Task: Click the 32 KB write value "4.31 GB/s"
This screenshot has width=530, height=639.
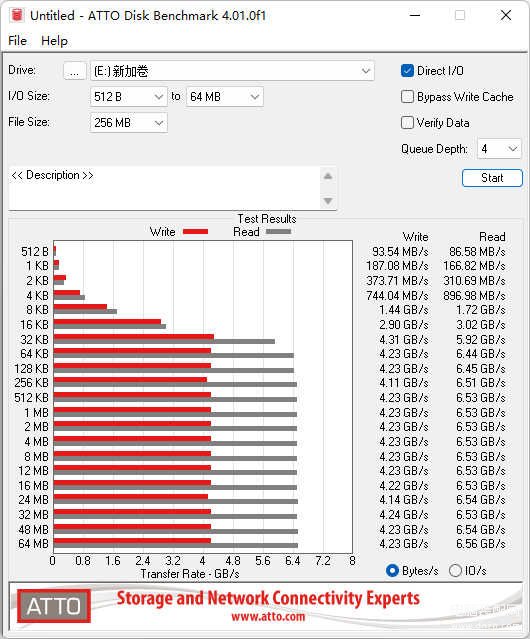Action: pyautogui.click(x=404, y=339)
